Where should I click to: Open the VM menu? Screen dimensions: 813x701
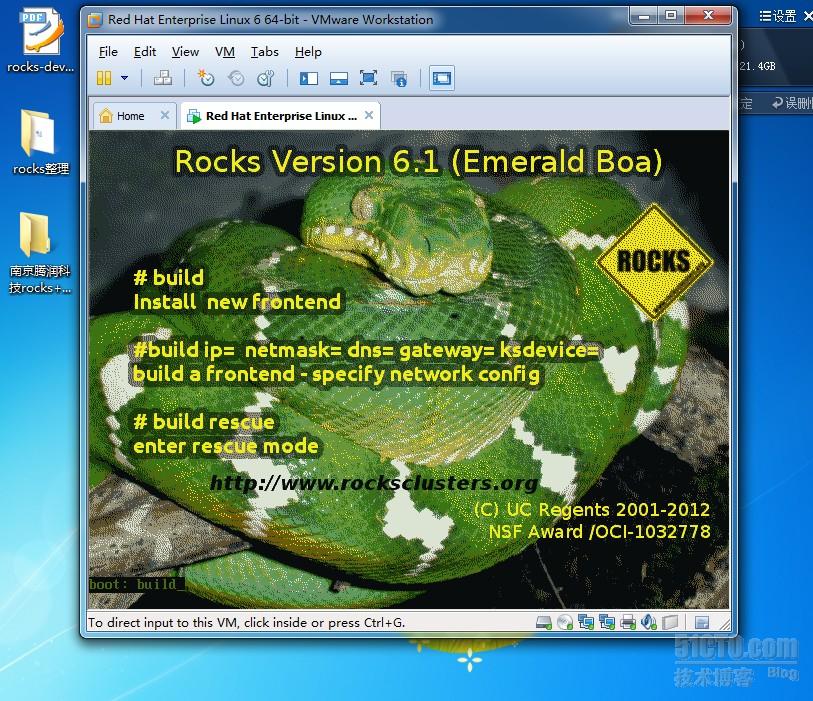pyautogui.click(x=225, y=52)
